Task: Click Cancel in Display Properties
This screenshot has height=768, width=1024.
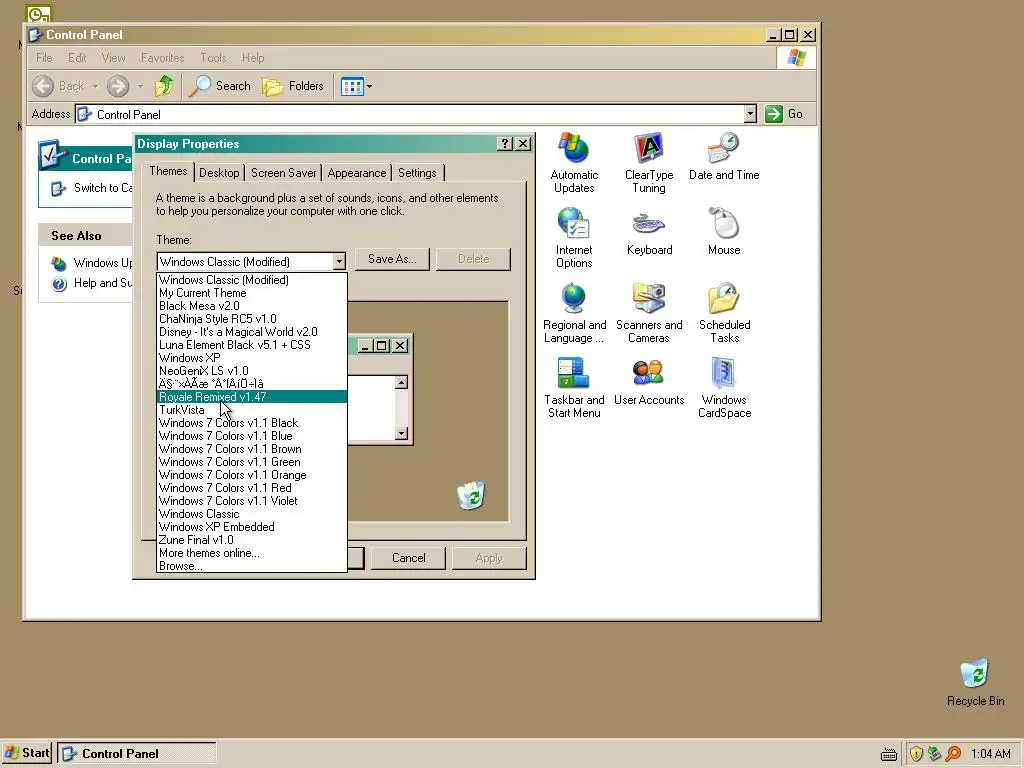Action: point(408,558)
